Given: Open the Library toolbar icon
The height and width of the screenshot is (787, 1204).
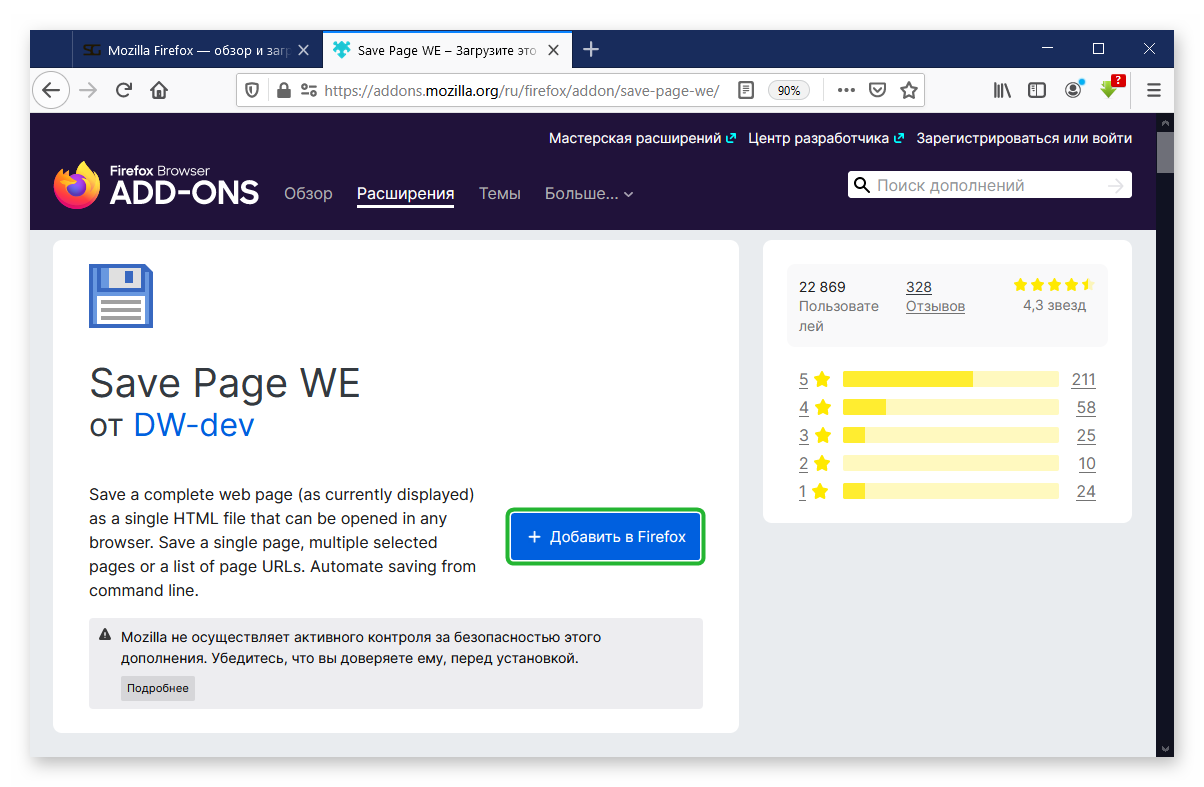Looking at the screenshot, I should pos(1002,90).
